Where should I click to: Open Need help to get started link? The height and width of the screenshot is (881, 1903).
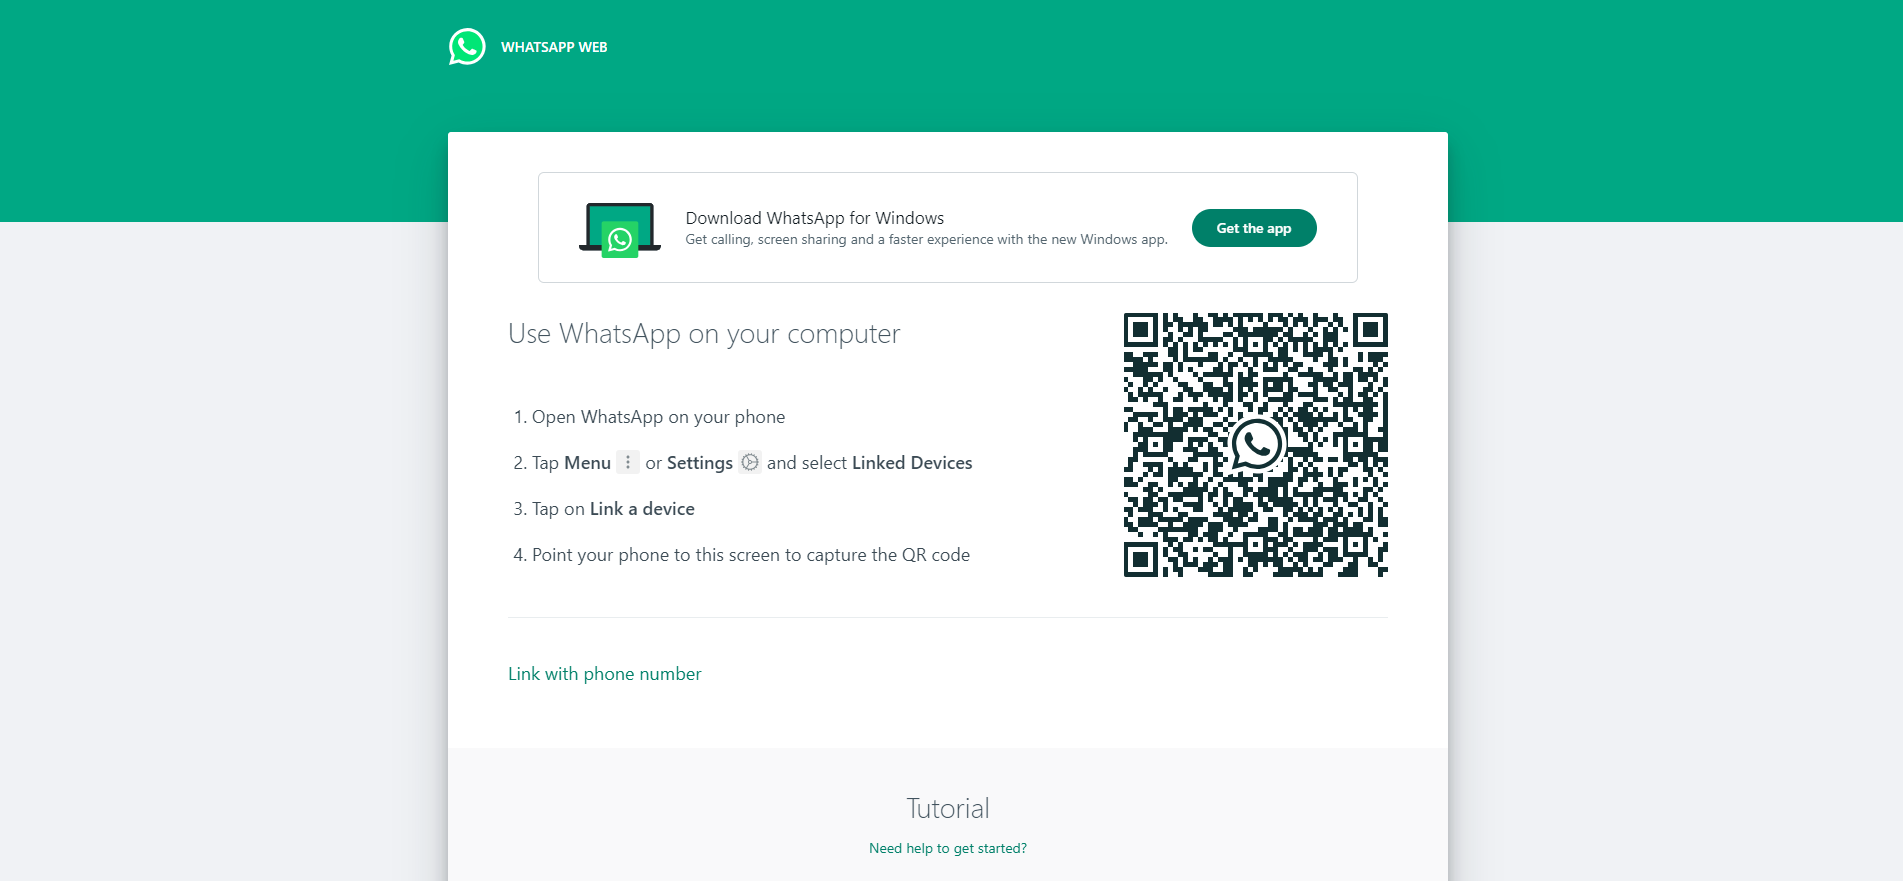click(948, 848)
